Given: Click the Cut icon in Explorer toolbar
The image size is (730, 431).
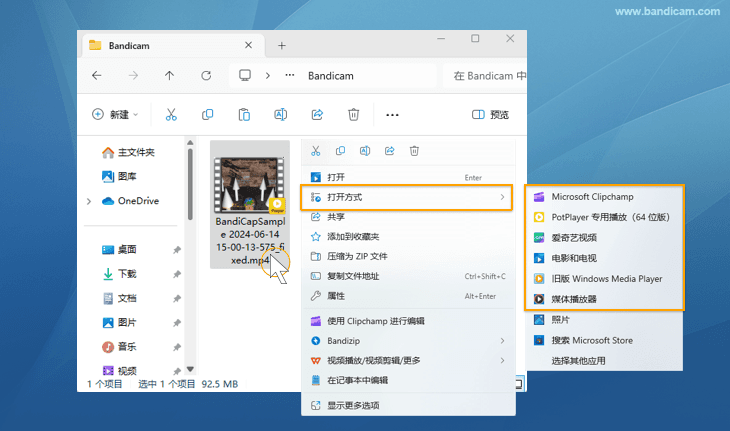Looking at the screenshot, I should coord(171,114).
